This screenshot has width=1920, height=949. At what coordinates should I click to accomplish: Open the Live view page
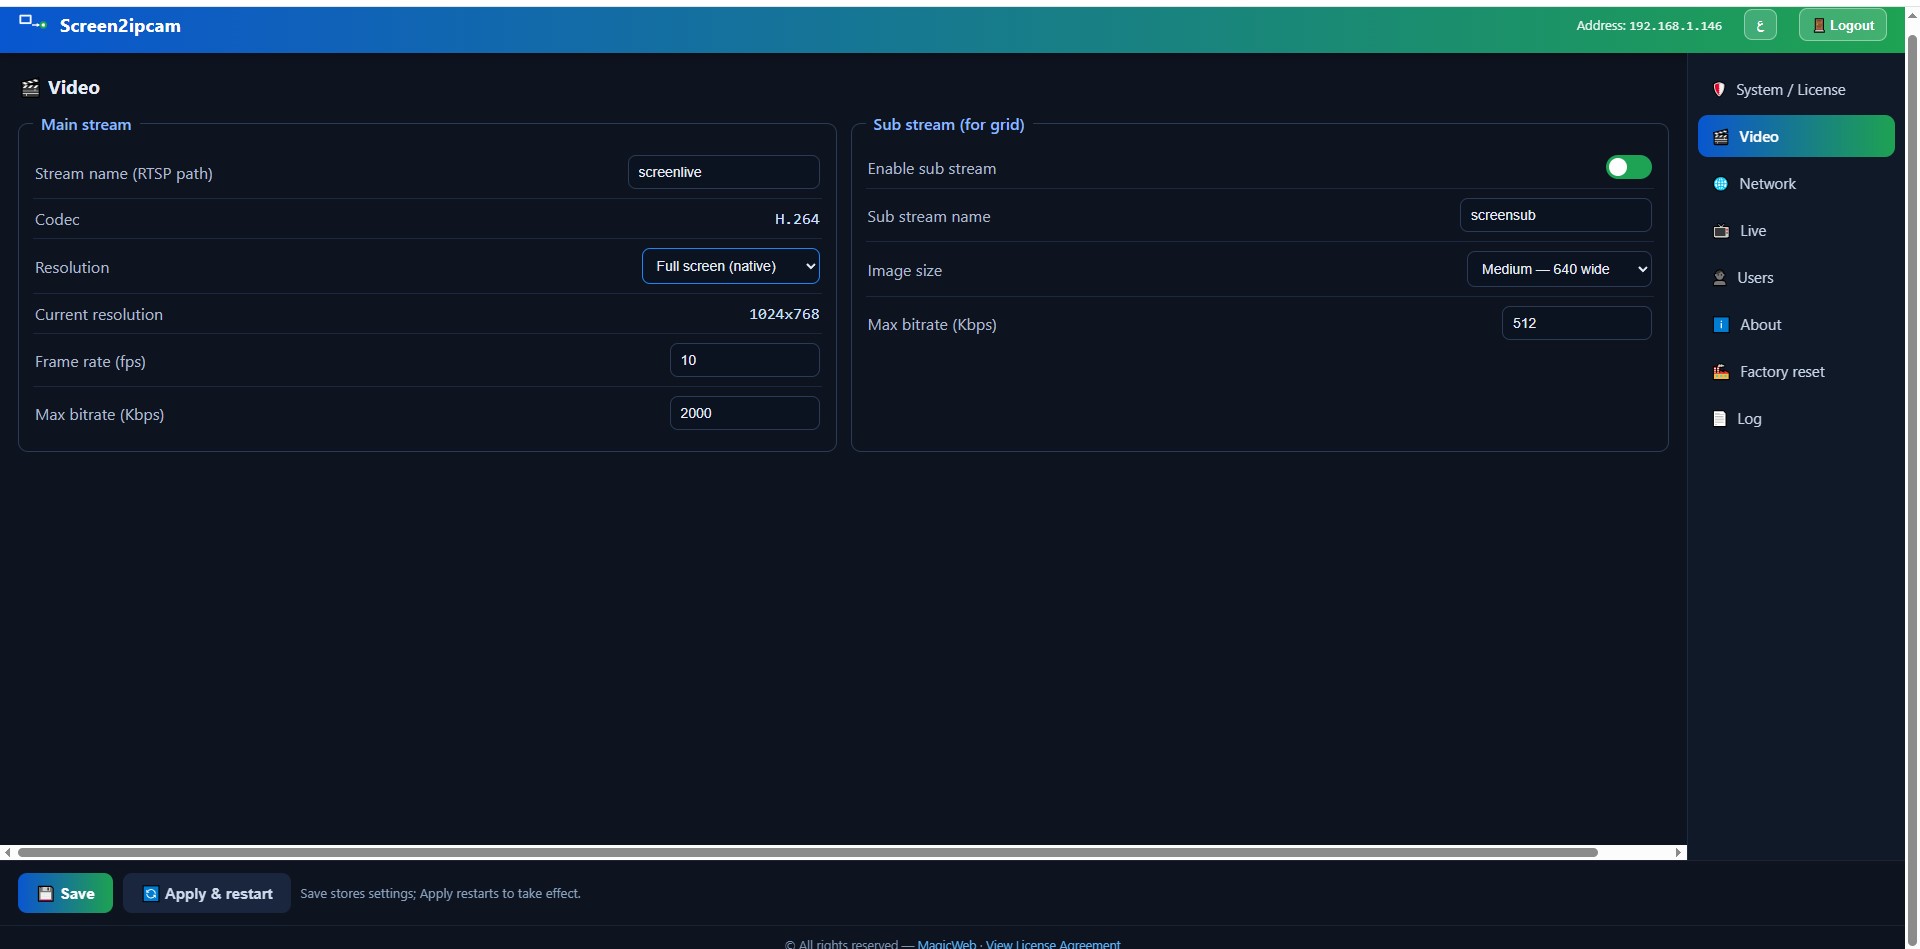[1796, 231]
